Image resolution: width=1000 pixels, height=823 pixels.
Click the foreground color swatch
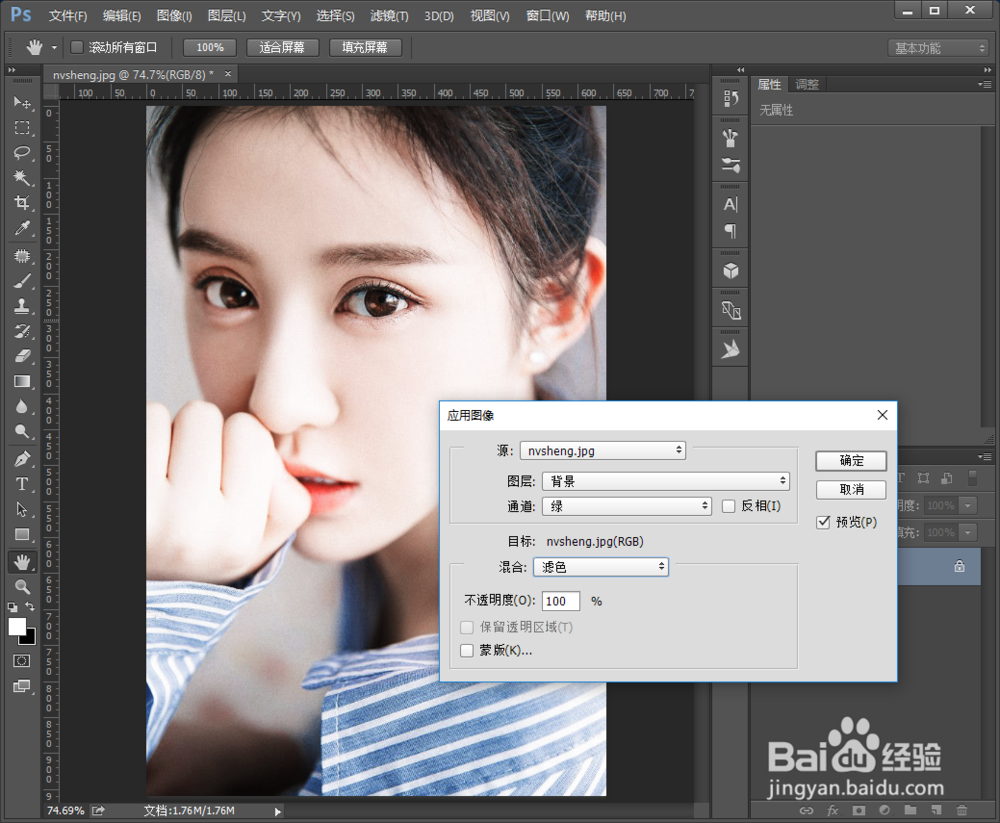point(17,627)
